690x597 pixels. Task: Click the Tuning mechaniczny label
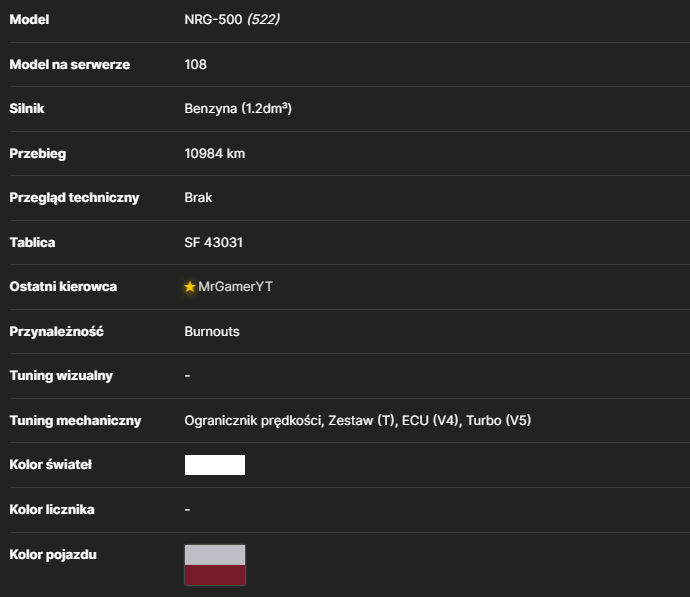pyautogui.click(x=75, y=421)
